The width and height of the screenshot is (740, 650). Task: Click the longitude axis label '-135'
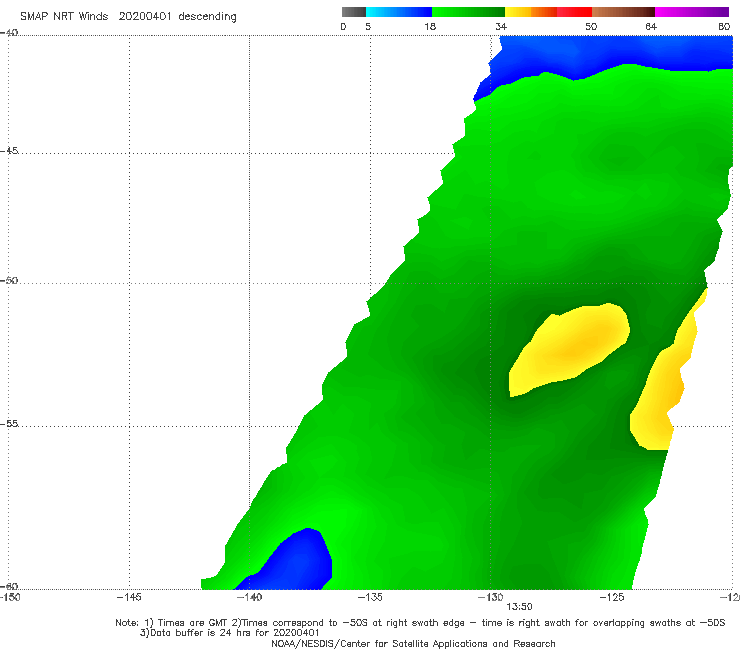[x=370, y=597]
